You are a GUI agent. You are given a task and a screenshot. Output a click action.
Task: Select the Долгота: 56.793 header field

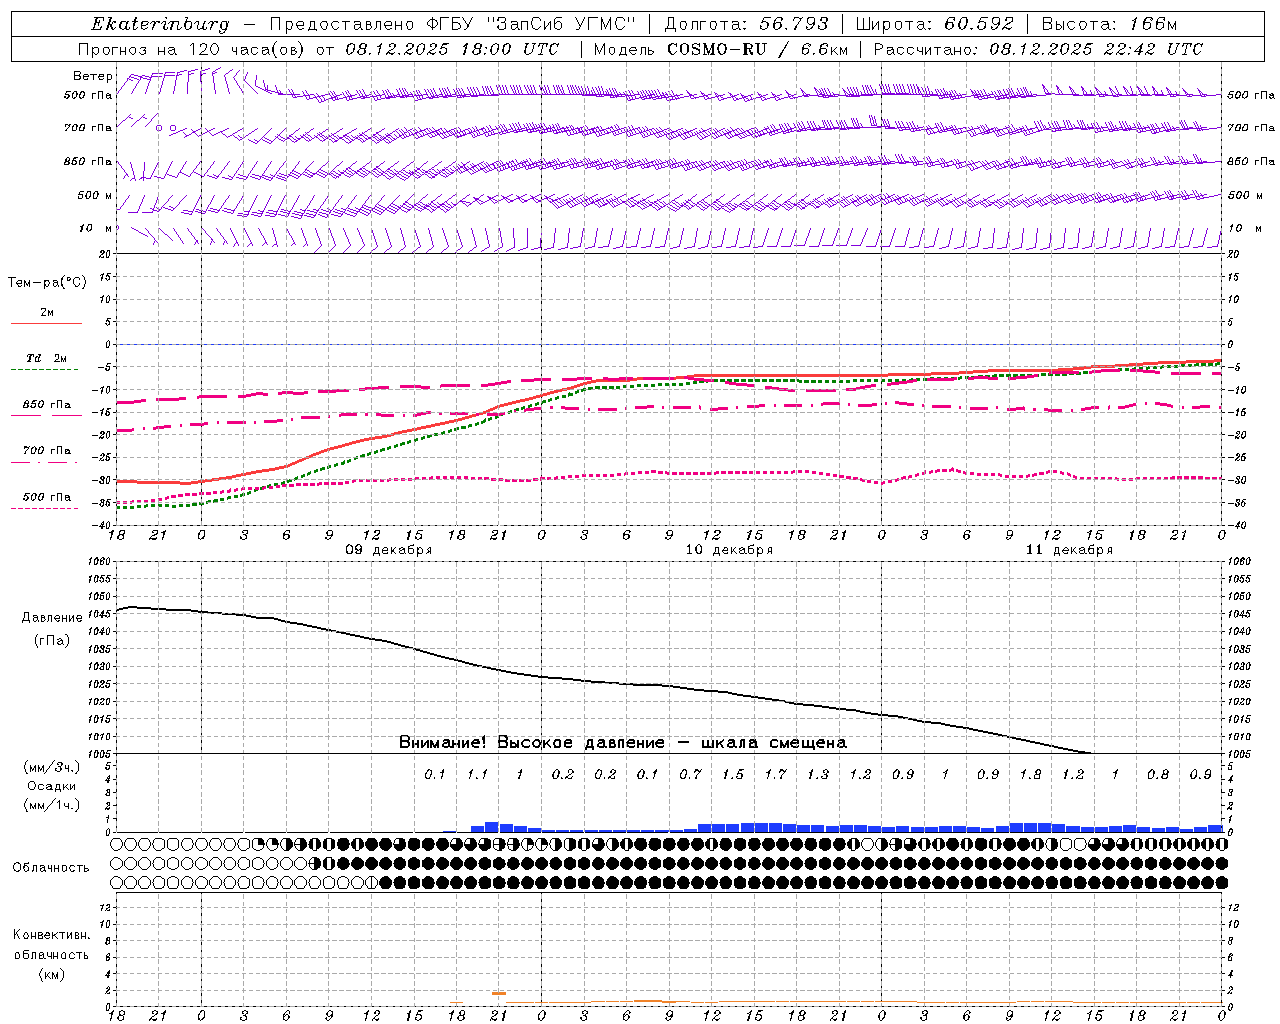click(x=746, y=24)
